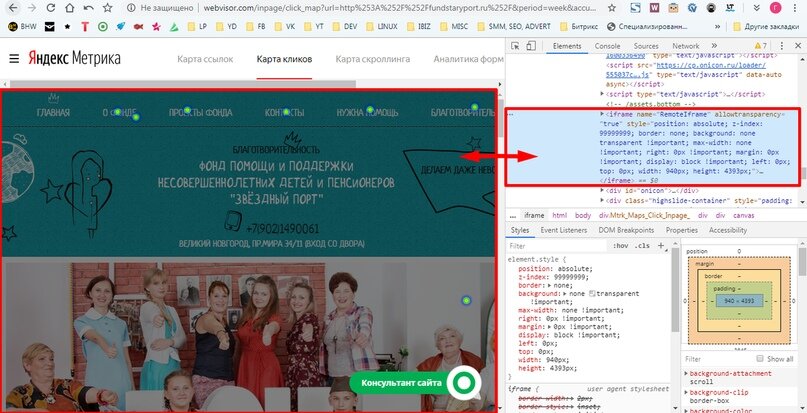The width and height of the screenshot is (807, 413).
Task: Open the DevTools Elements tab
Action: [x=567, y=46]
